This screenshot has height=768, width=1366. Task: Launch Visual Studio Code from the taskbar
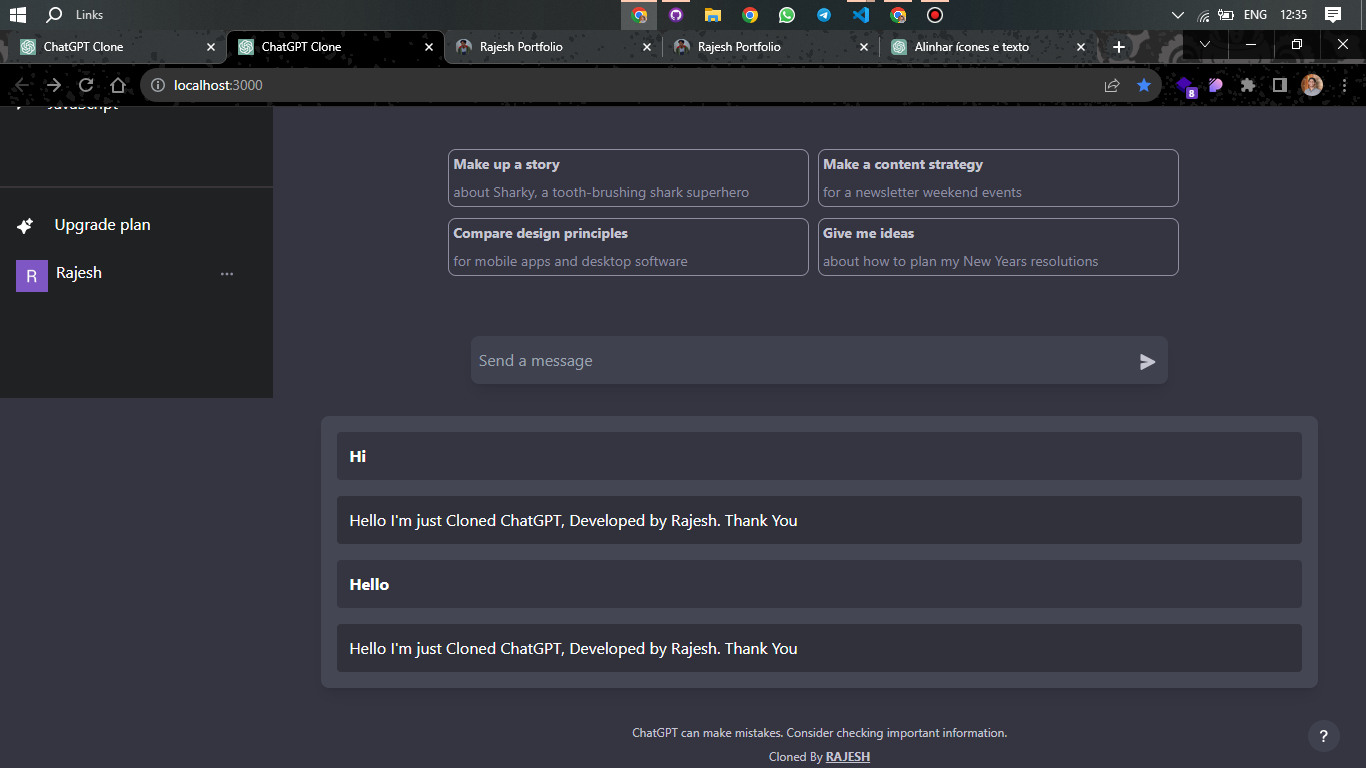860,15
